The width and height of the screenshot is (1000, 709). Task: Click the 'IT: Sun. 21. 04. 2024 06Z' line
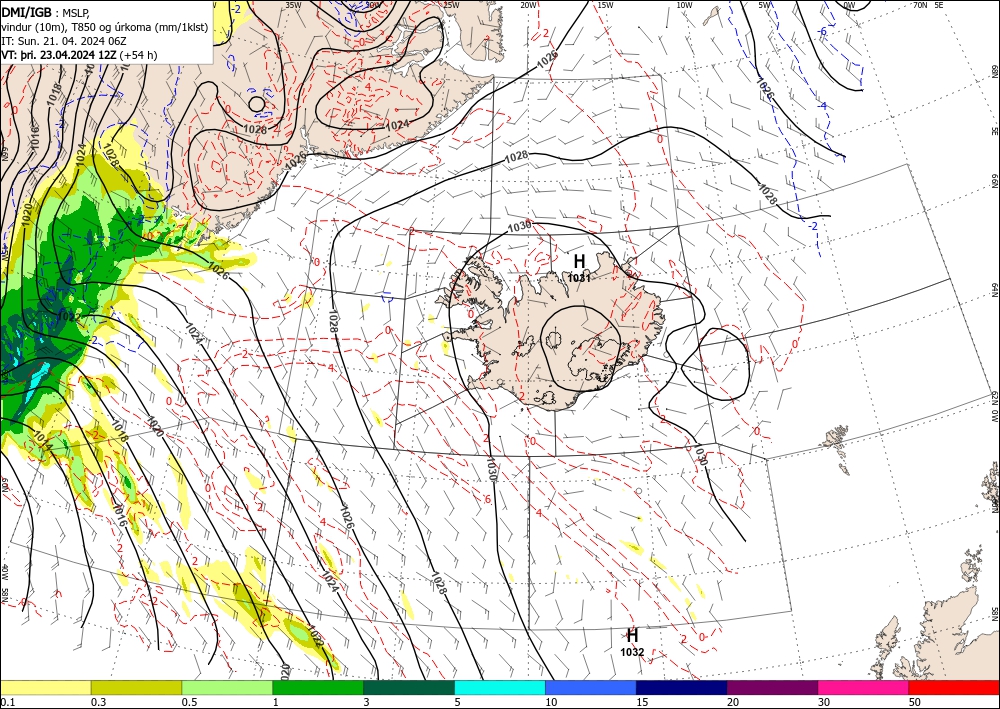pyautogui.click(x=66, y=41)
